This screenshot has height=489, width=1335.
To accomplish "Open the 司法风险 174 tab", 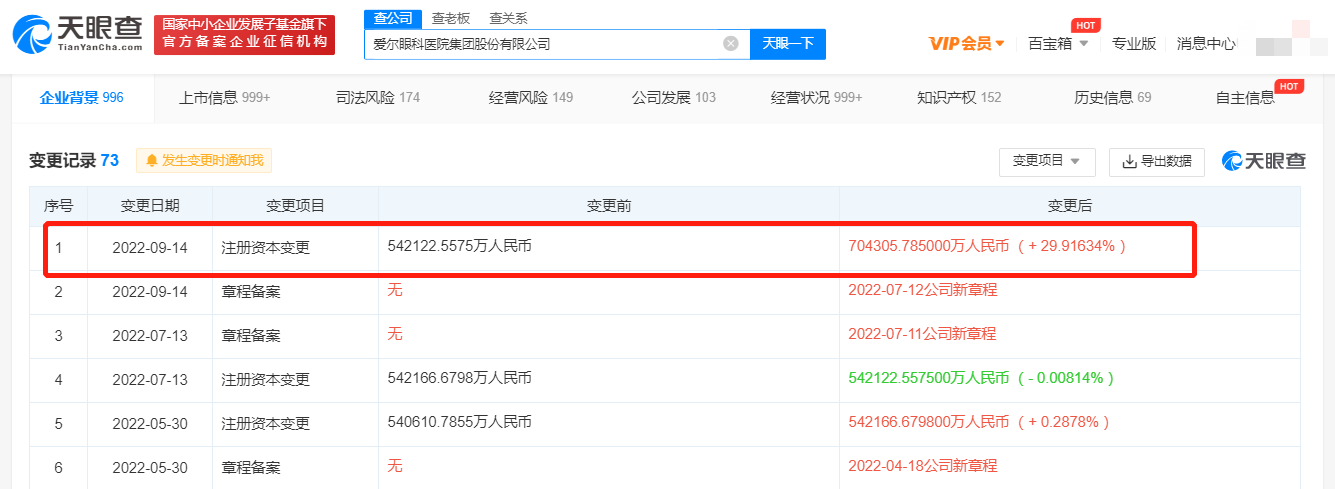I will point(378,98).
